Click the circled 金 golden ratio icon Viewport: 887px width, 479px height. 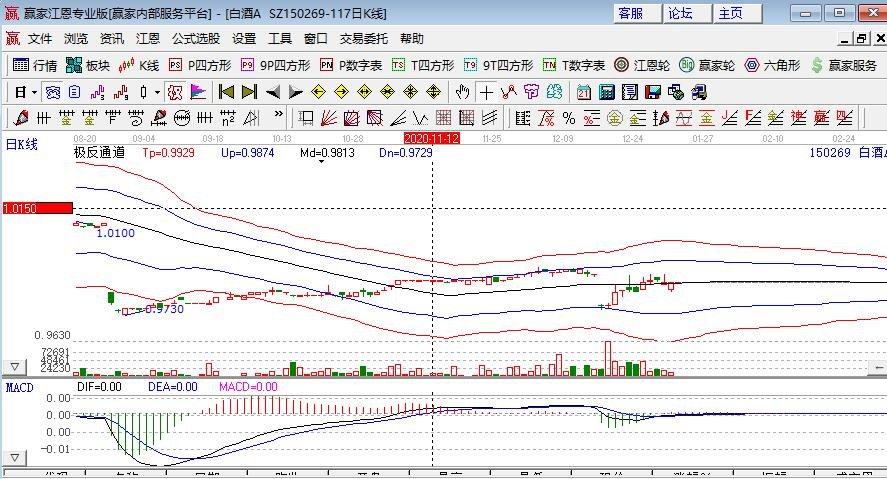615,118
